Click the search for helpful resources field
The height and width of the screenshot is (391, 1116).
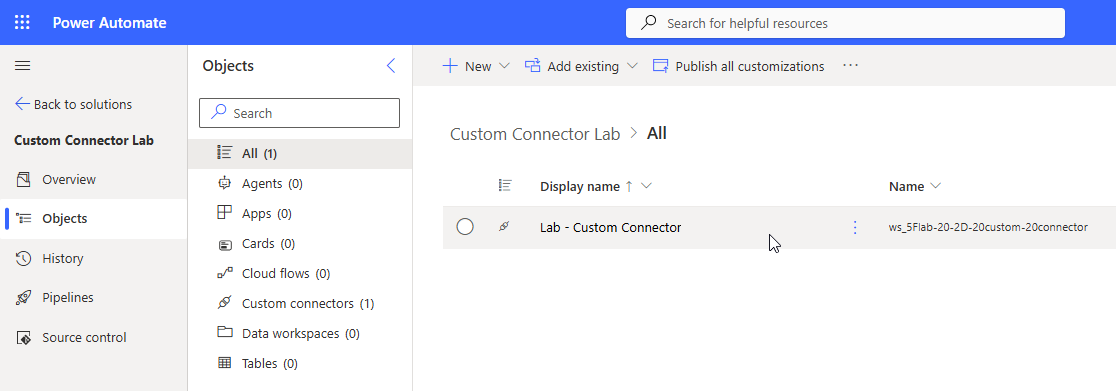tap(845, 23)
